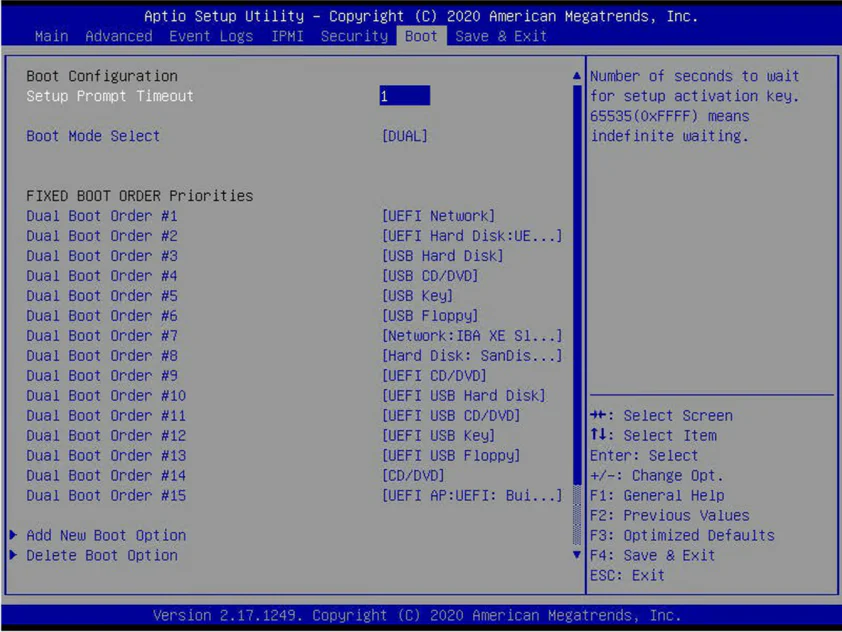Switch to the Main tab
Screen dimensions: 842x632
[50, 36]
